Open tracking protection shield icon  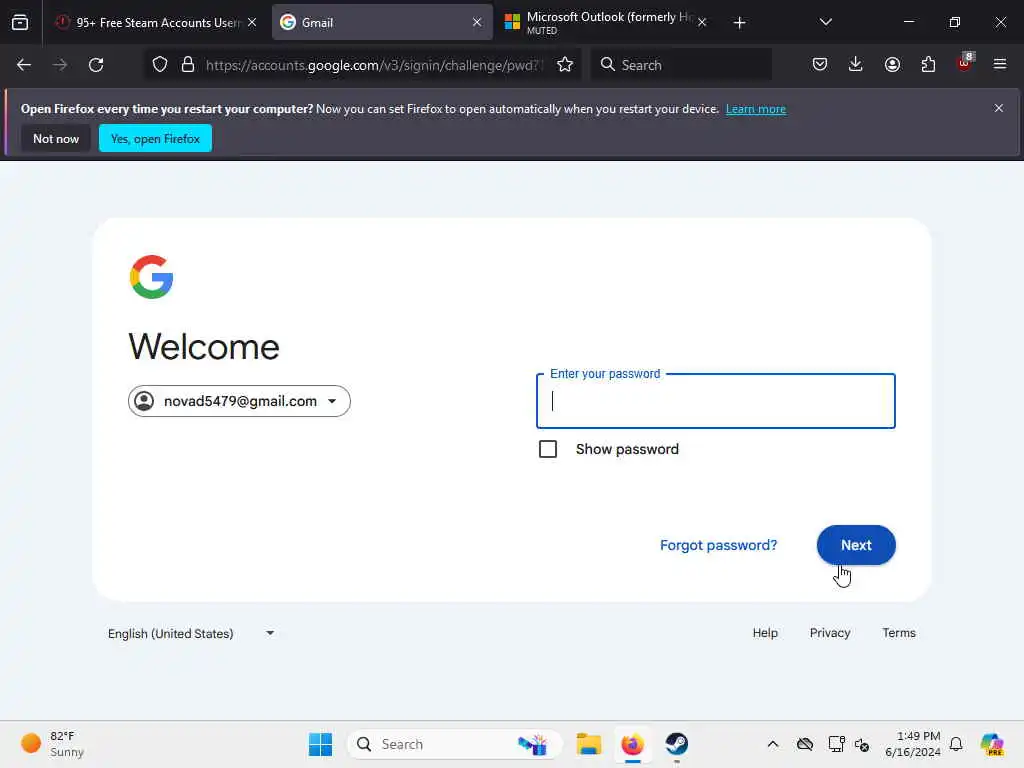(x=160, y=65)
